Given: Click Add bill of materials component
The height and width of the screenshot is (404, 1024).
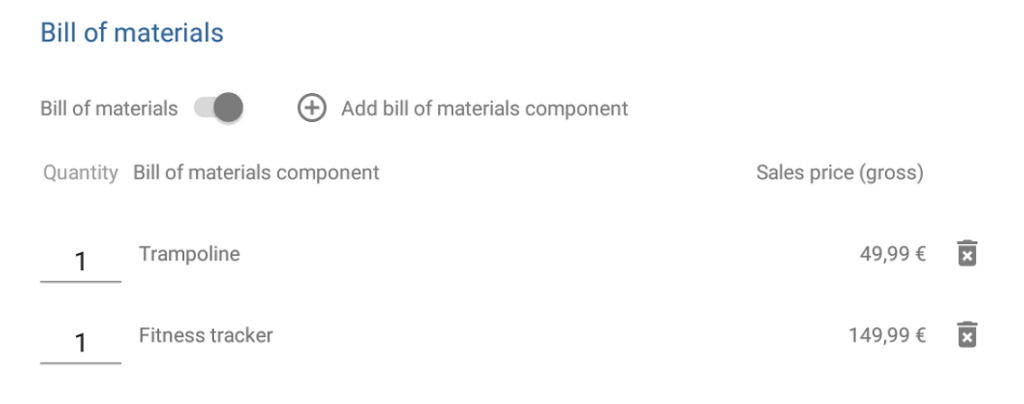Looking at the screenshot, I should 484,108.
